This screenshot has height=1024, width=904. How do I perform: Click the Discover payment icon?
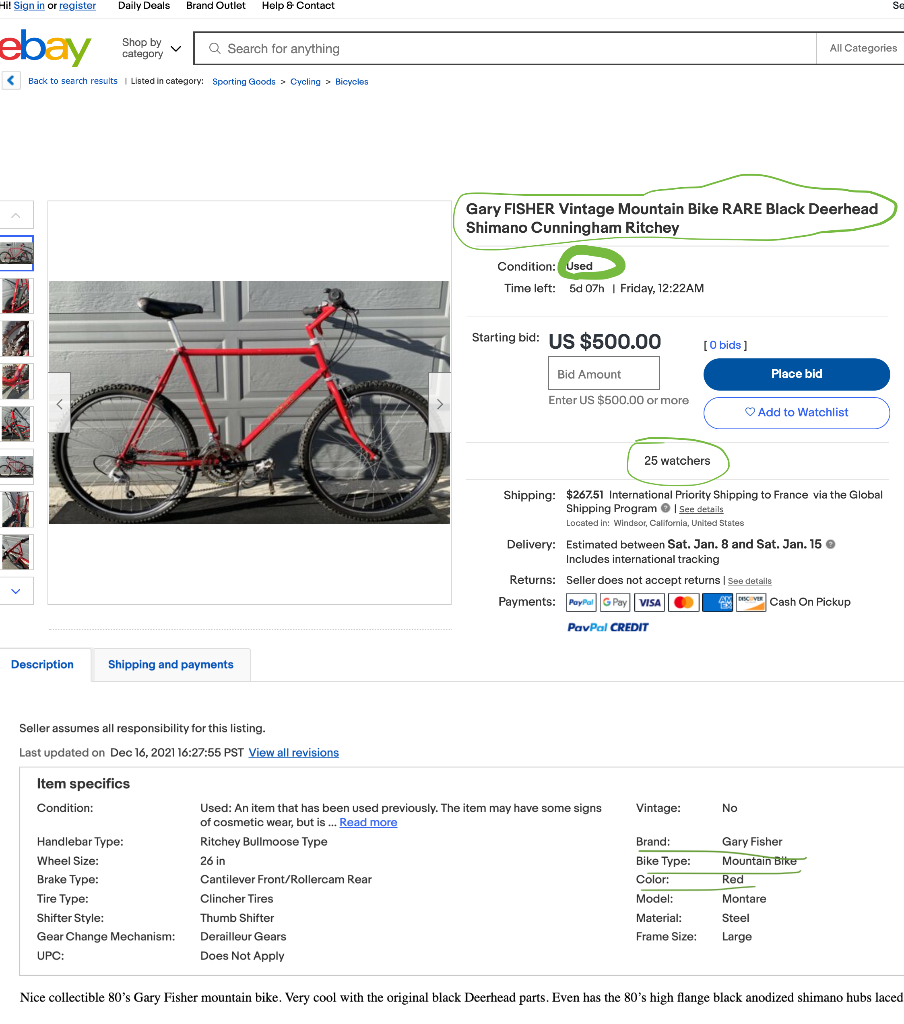pyautogui.click(x=751, y=602)
